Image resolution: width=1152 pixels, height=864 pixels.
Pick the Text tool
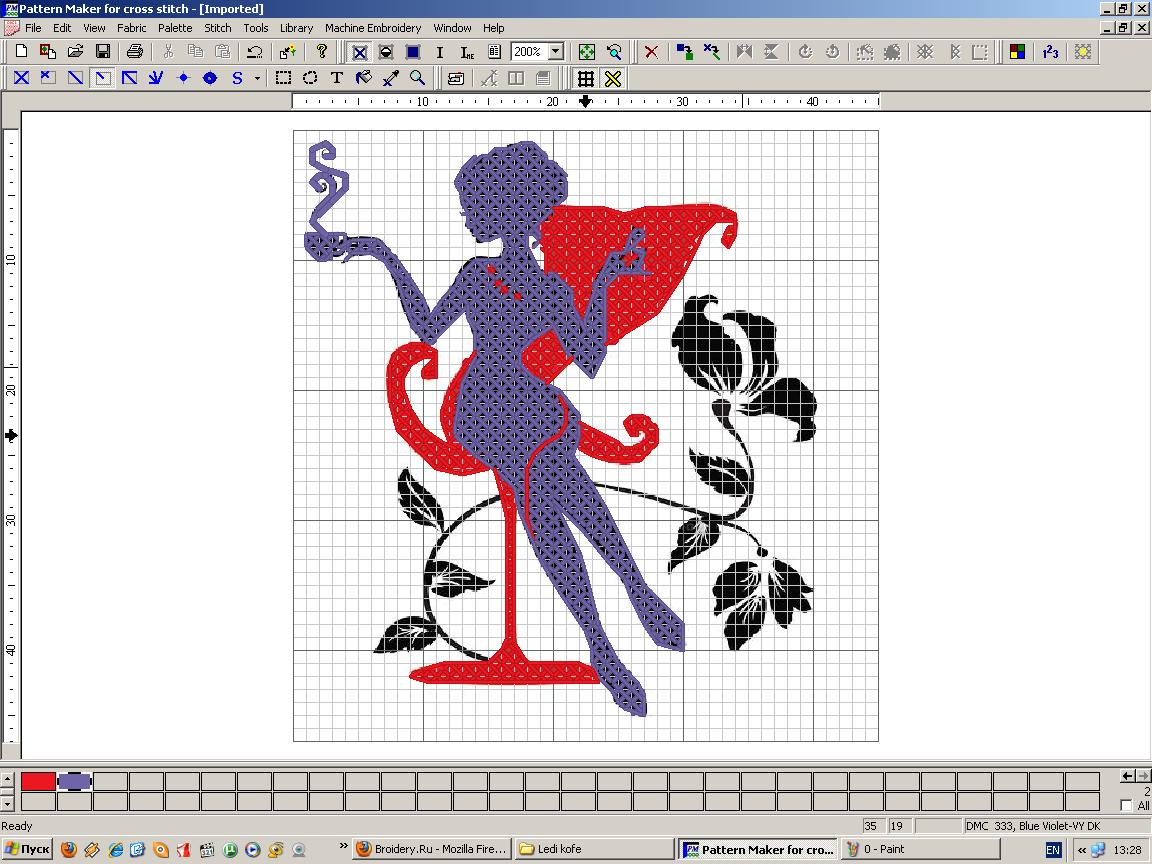(x=337, y=78)
